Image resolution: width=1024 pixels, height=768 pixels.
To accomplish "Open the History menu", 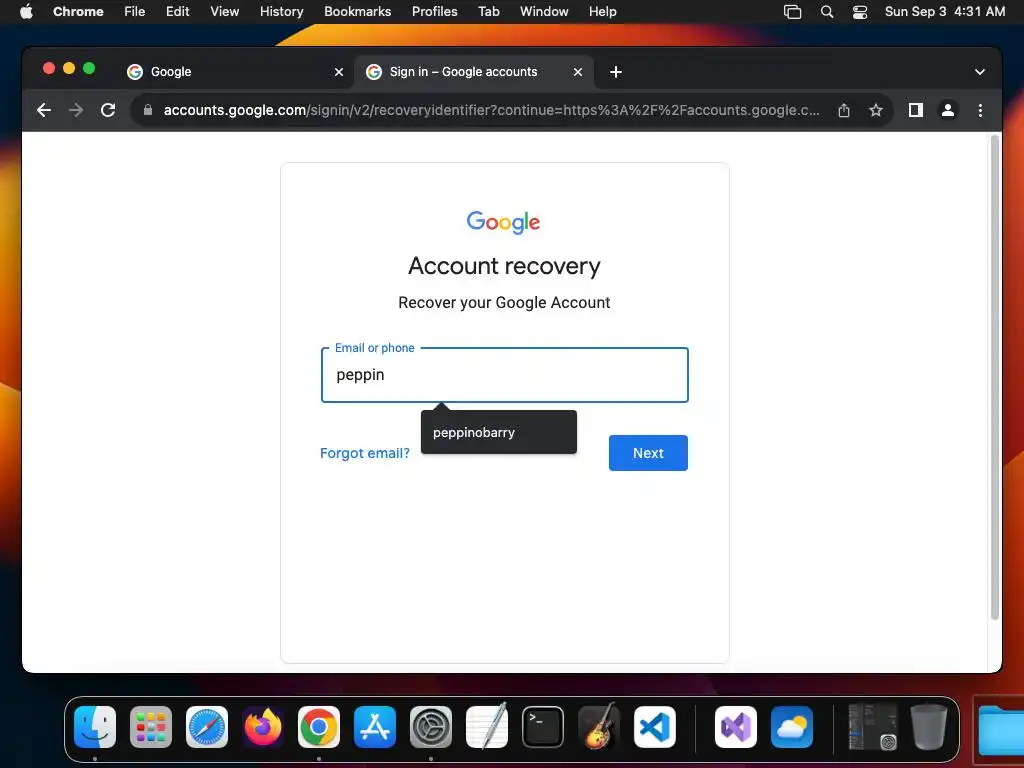I will point(281,12).
